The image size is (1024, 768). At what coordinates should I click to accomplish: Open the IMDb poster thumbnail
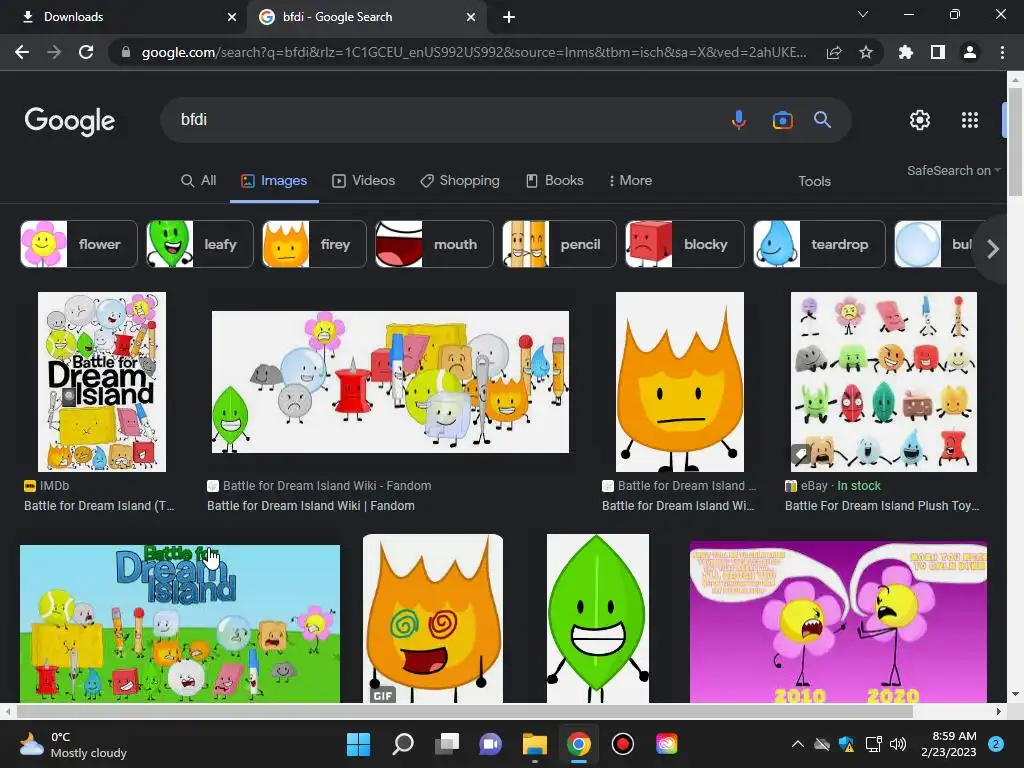pyautogui.click(x=102, y=382)
